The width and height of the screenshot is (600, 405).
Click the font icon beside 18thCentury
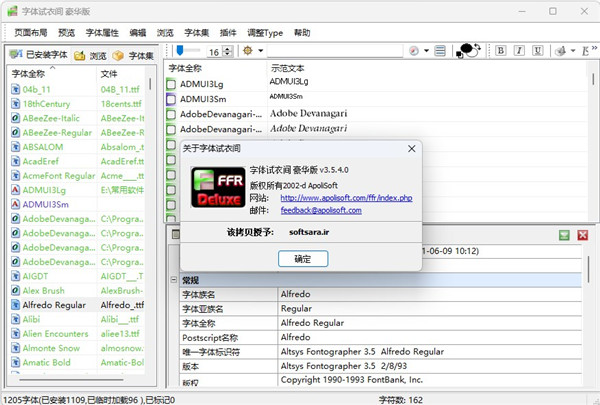pos(15,104)
